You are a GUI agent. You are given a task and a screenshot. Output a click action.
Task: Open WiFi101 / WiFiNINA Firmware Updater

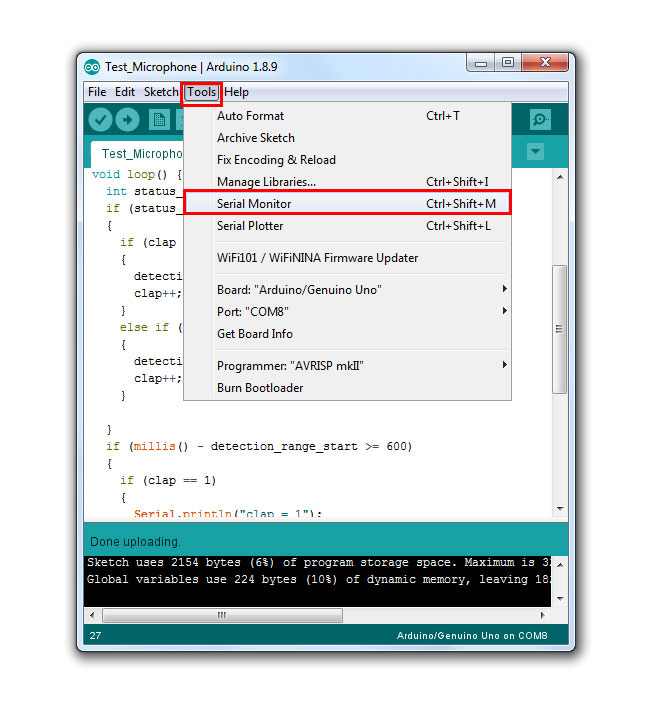tap(348, 258)
